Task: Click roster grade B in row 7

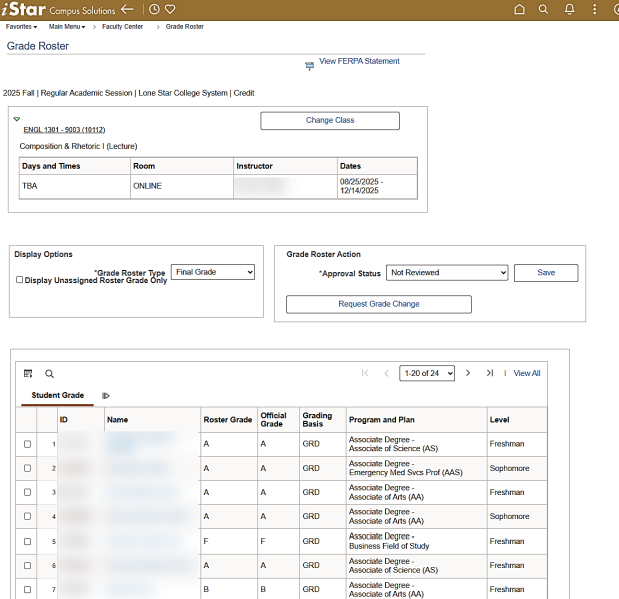Action: pyautogui.click(x=206, y=589)
